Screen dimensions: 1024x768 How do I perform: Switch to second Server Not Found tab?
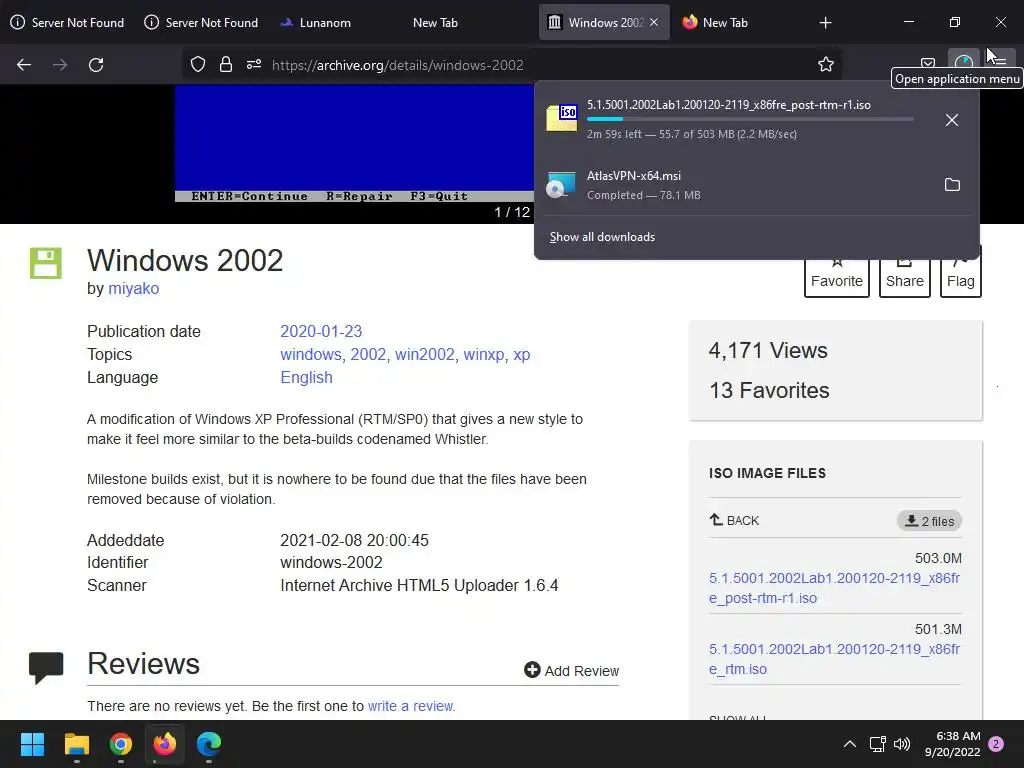[x=201, y=23]
